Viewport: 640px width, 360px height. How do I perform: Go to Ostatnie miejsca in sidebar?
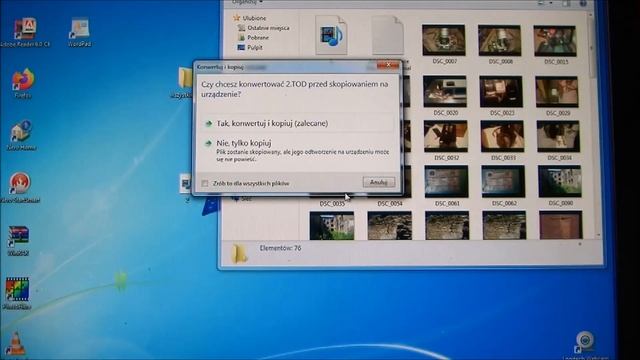[268, 28]
